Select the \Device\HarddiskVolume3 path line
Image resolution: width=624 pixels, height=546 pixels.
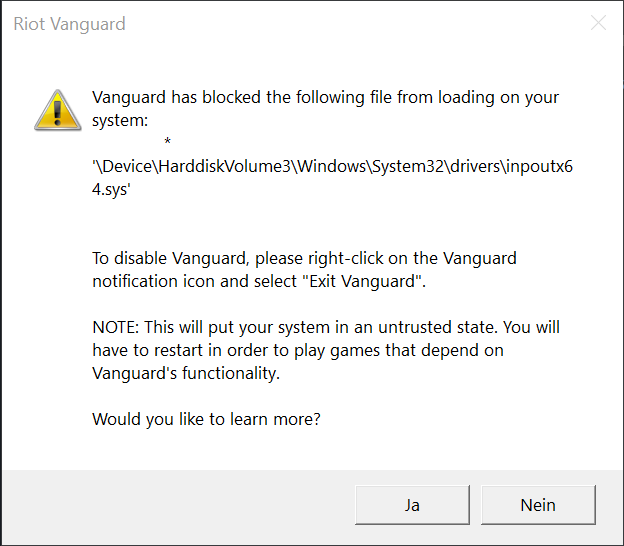coord(332,168)
